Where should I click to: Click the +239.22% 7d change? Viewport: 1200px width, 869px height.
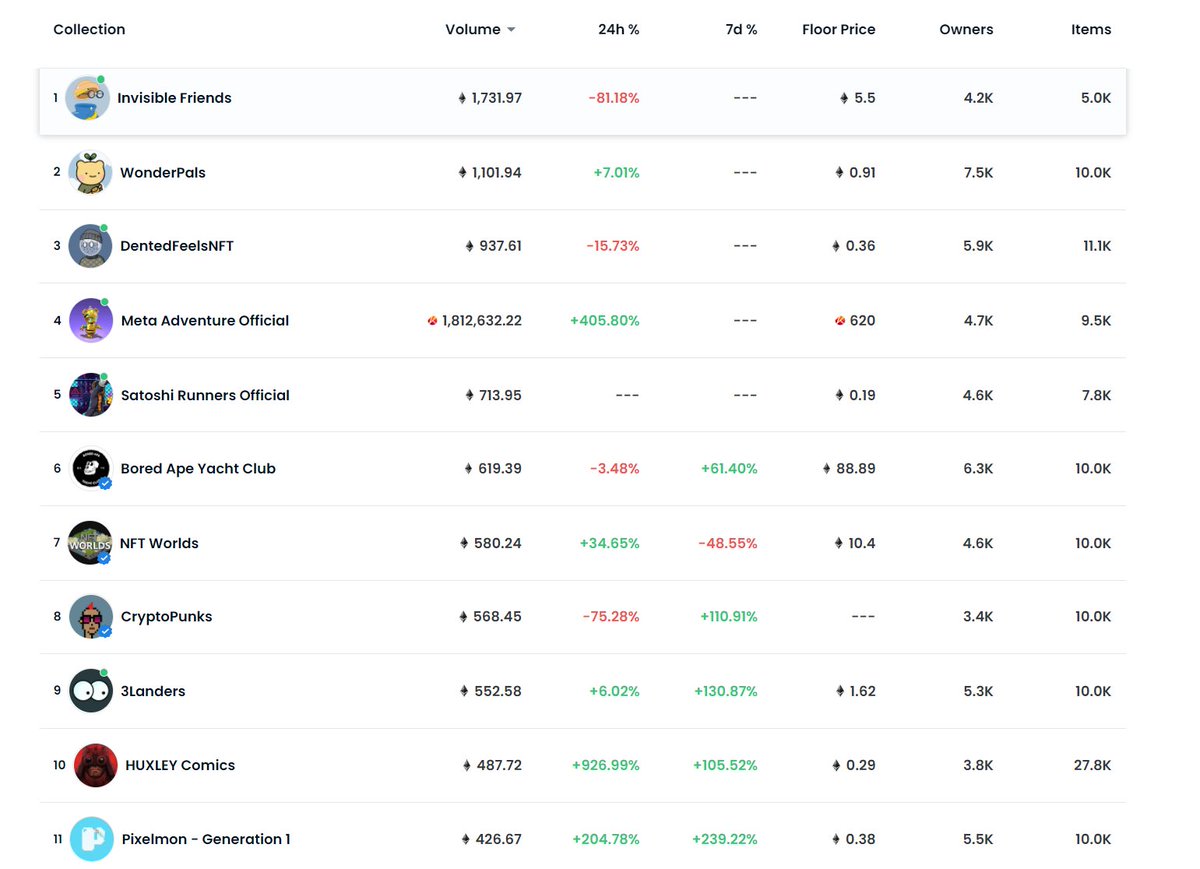point(725,839)
